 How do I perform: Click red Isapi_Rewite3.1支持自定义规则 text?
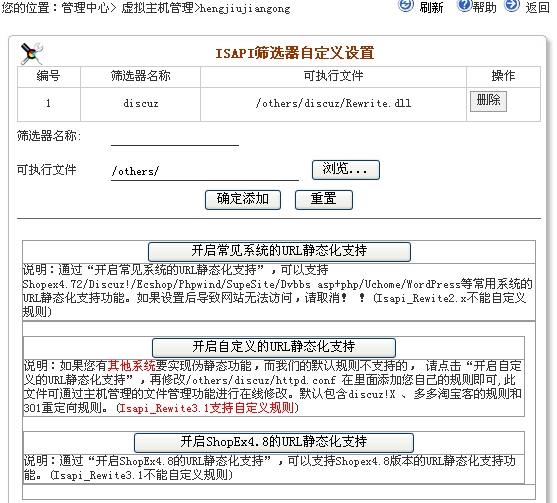pyautogui.click(x=207, y=408)
